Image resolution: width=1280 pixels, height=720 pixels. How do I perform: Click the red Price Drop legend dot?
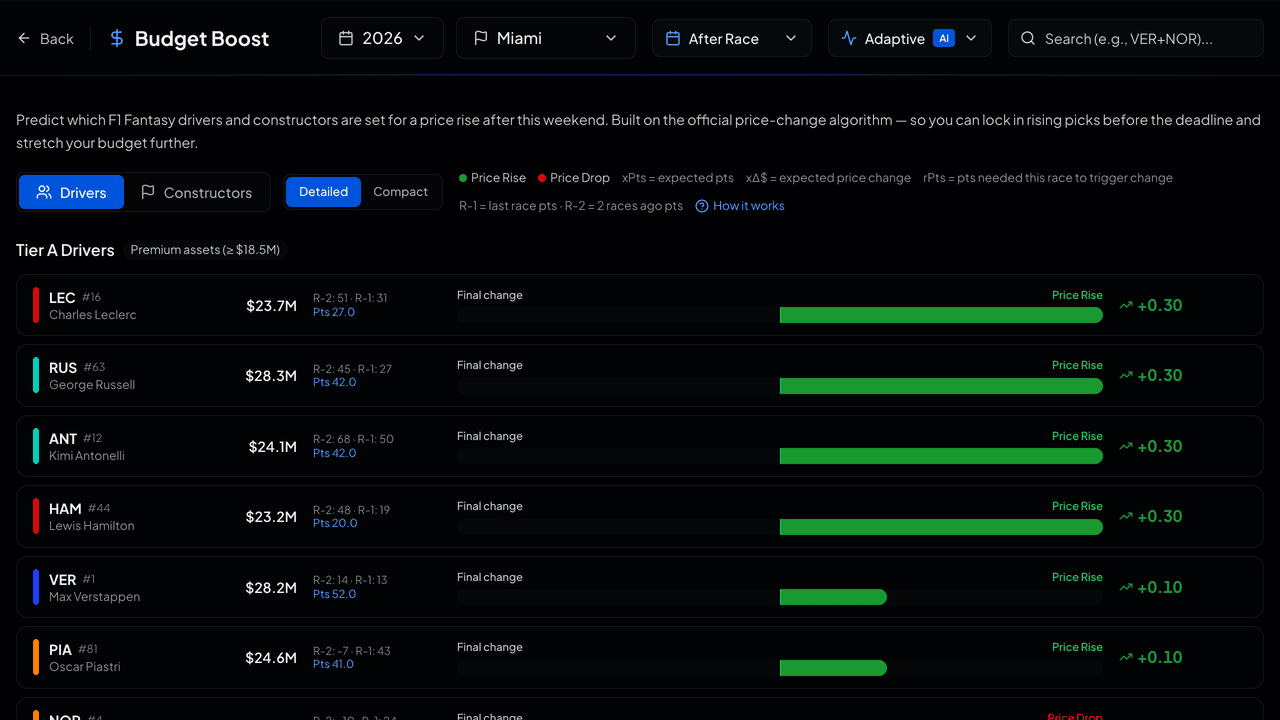[542, 178]
